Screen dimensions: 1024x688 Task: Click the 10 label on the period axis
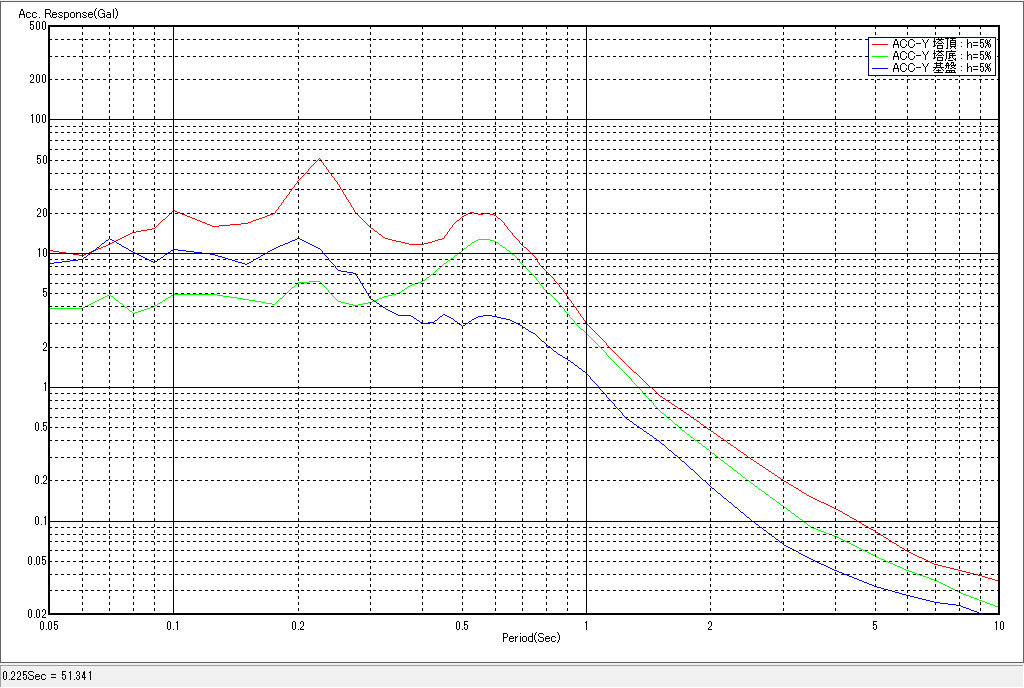pyautogui.click(x=997, y=626)
